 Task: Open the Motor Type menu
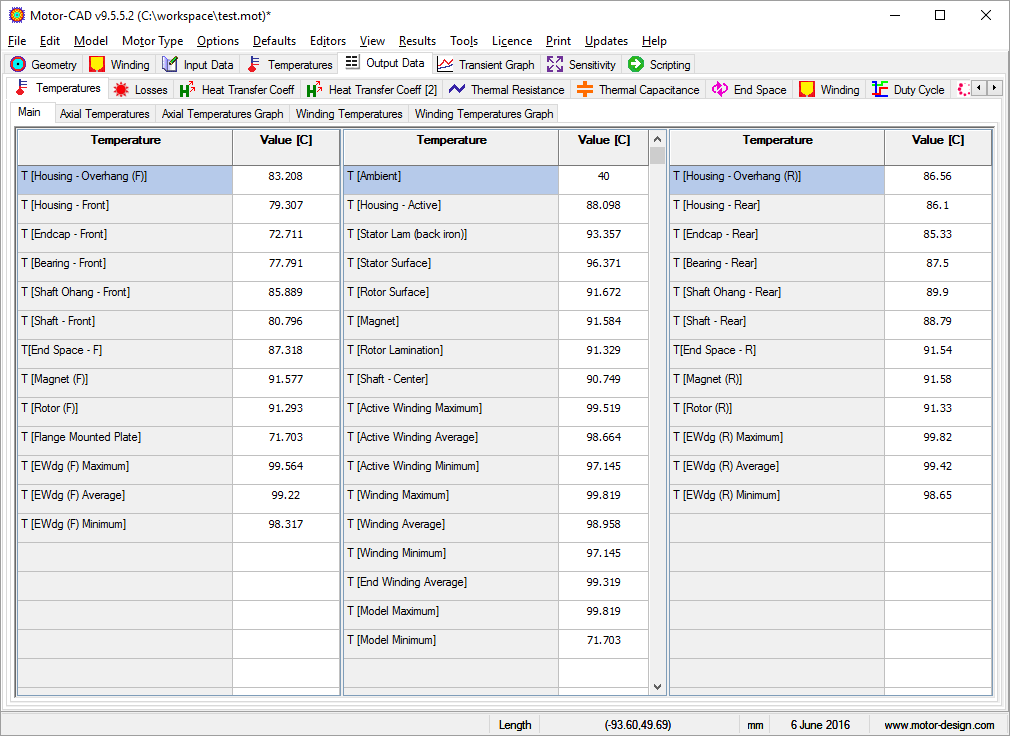coord(152,41)
